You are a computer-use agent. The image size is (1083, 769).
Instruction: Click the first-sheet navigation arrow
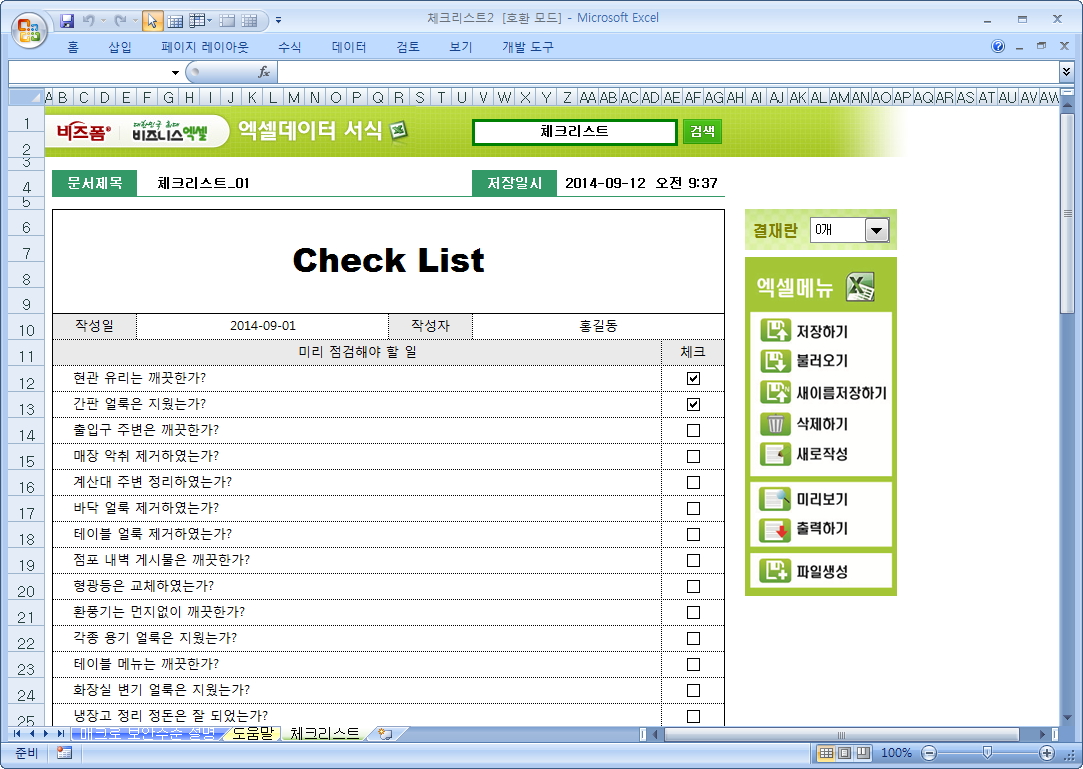17,734
